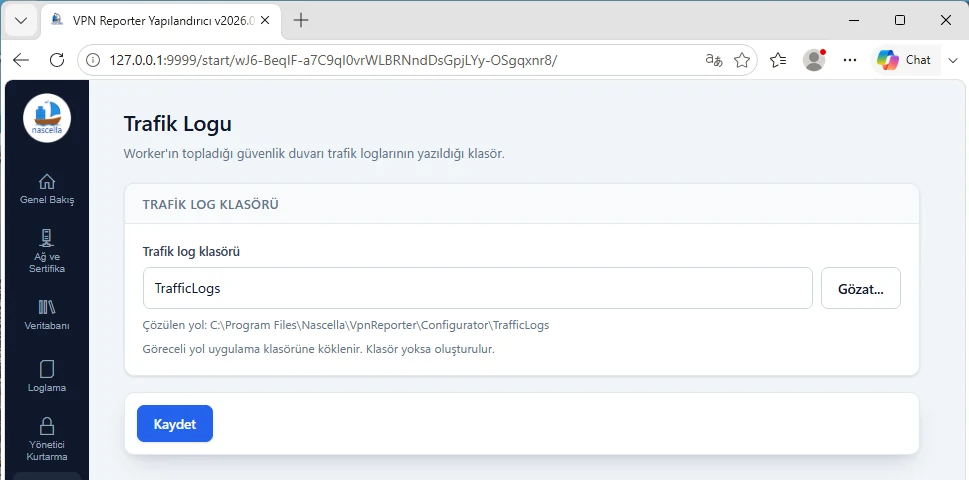969x480 pixels.
Task: Click the Trafik Logu page heading
Action: (177, 124)
